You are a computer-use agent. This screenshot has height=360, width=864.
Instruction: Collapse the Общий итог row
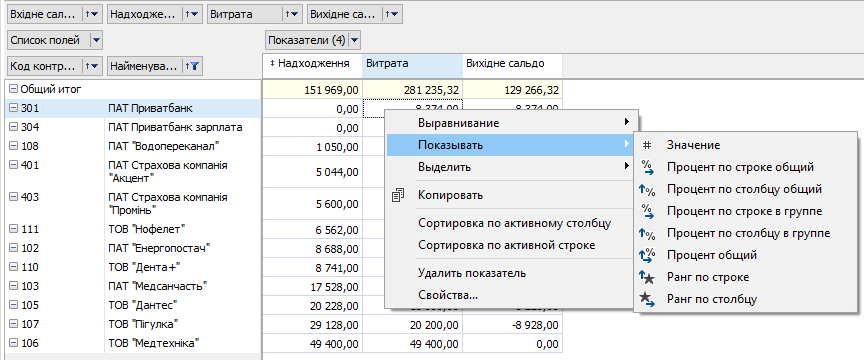tap(13, 89)
